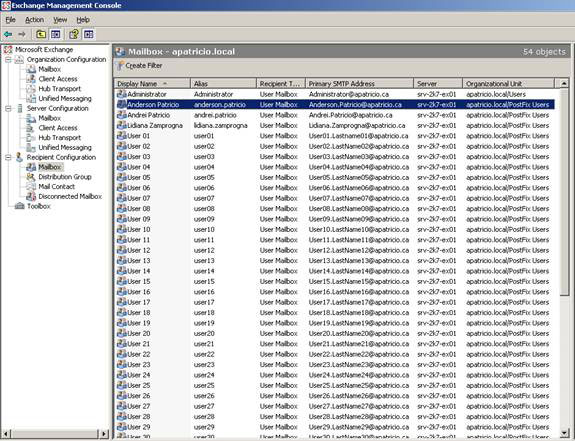
Task: Click the Microsoft Exchange root node icon
Action: [8, 49]
